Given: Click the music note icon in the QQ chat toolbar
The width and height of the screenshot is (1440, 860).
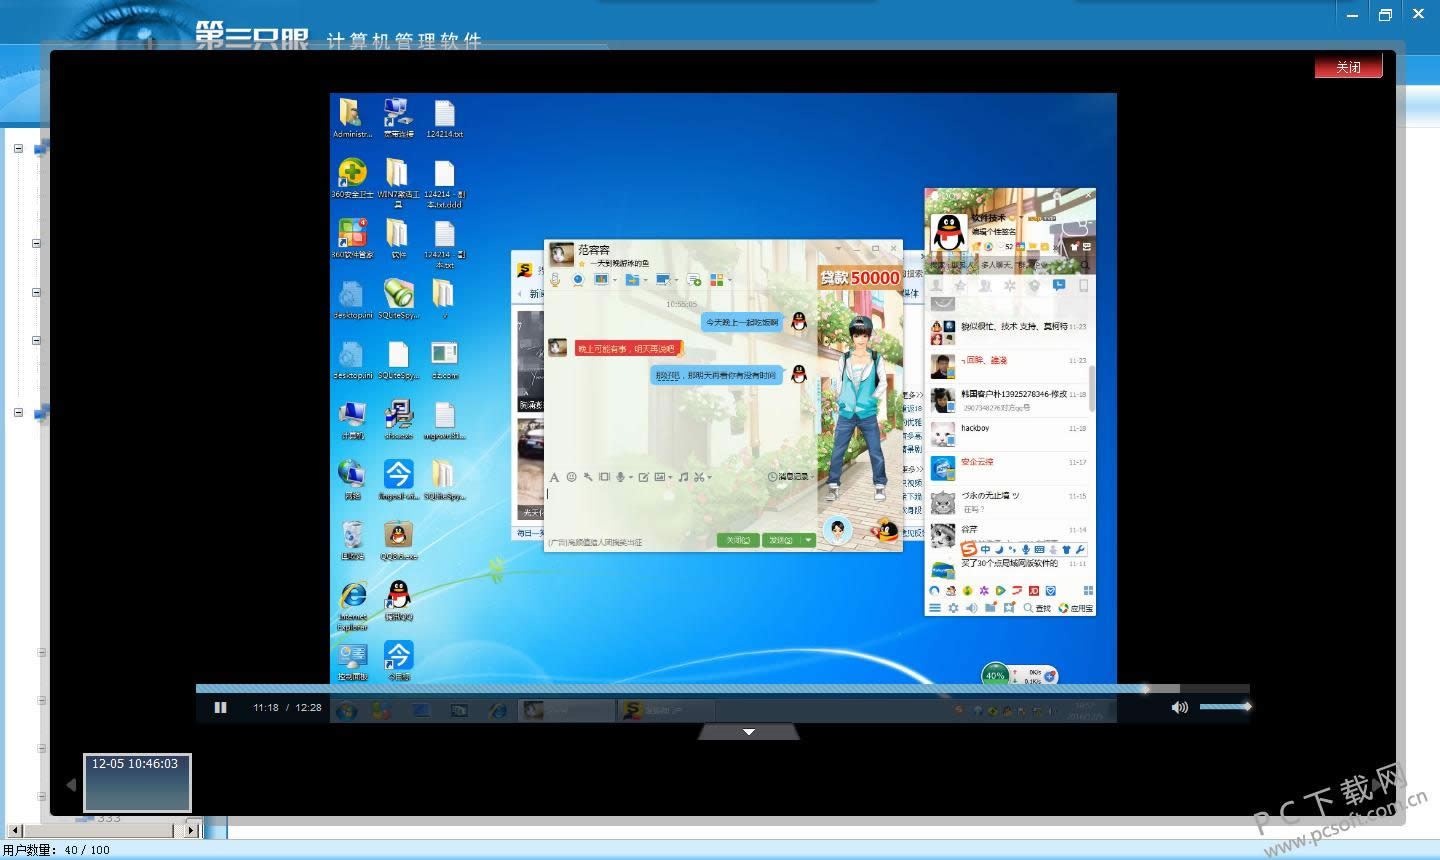Looking at the screenshot, I should pos(683,477).
